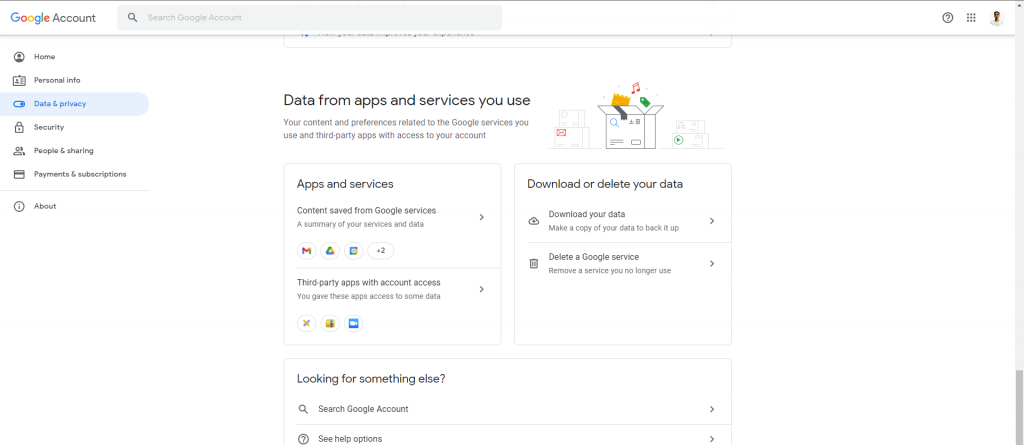Open the Home icon in sidebar
This screenshot has height=445, width=1024.
(x=19, y=57)
